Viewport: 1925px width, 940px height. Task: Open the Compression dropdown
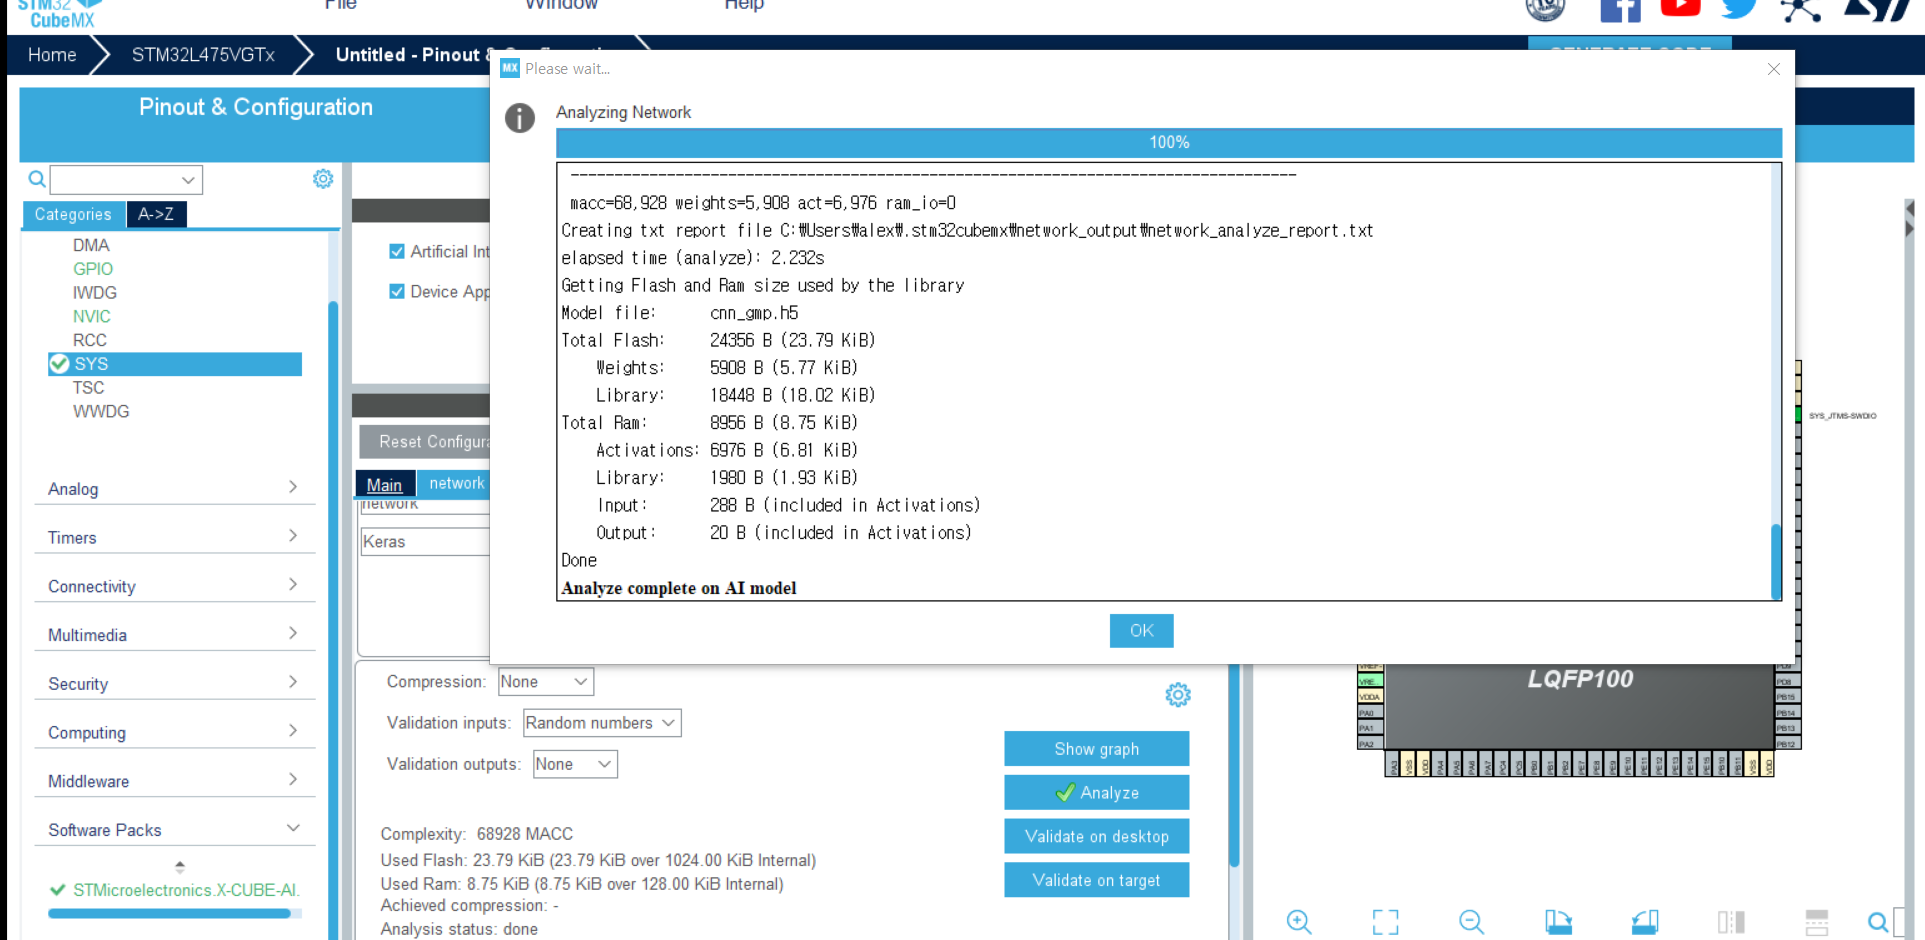point(545,682)
